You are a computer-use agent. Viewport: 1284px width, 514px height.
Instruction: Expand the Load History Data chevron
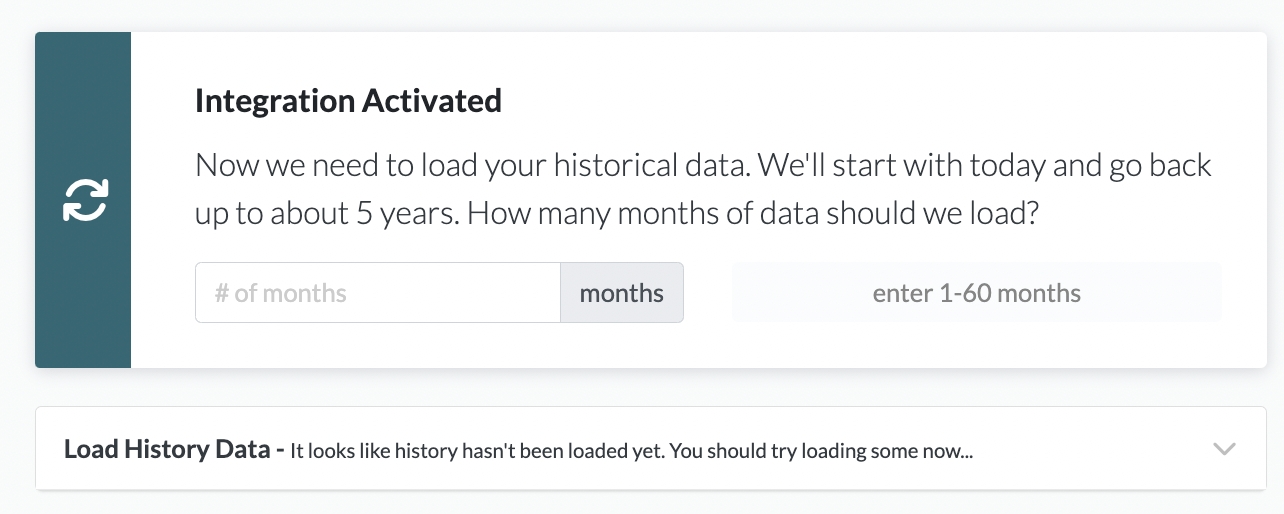point(1224,449)
